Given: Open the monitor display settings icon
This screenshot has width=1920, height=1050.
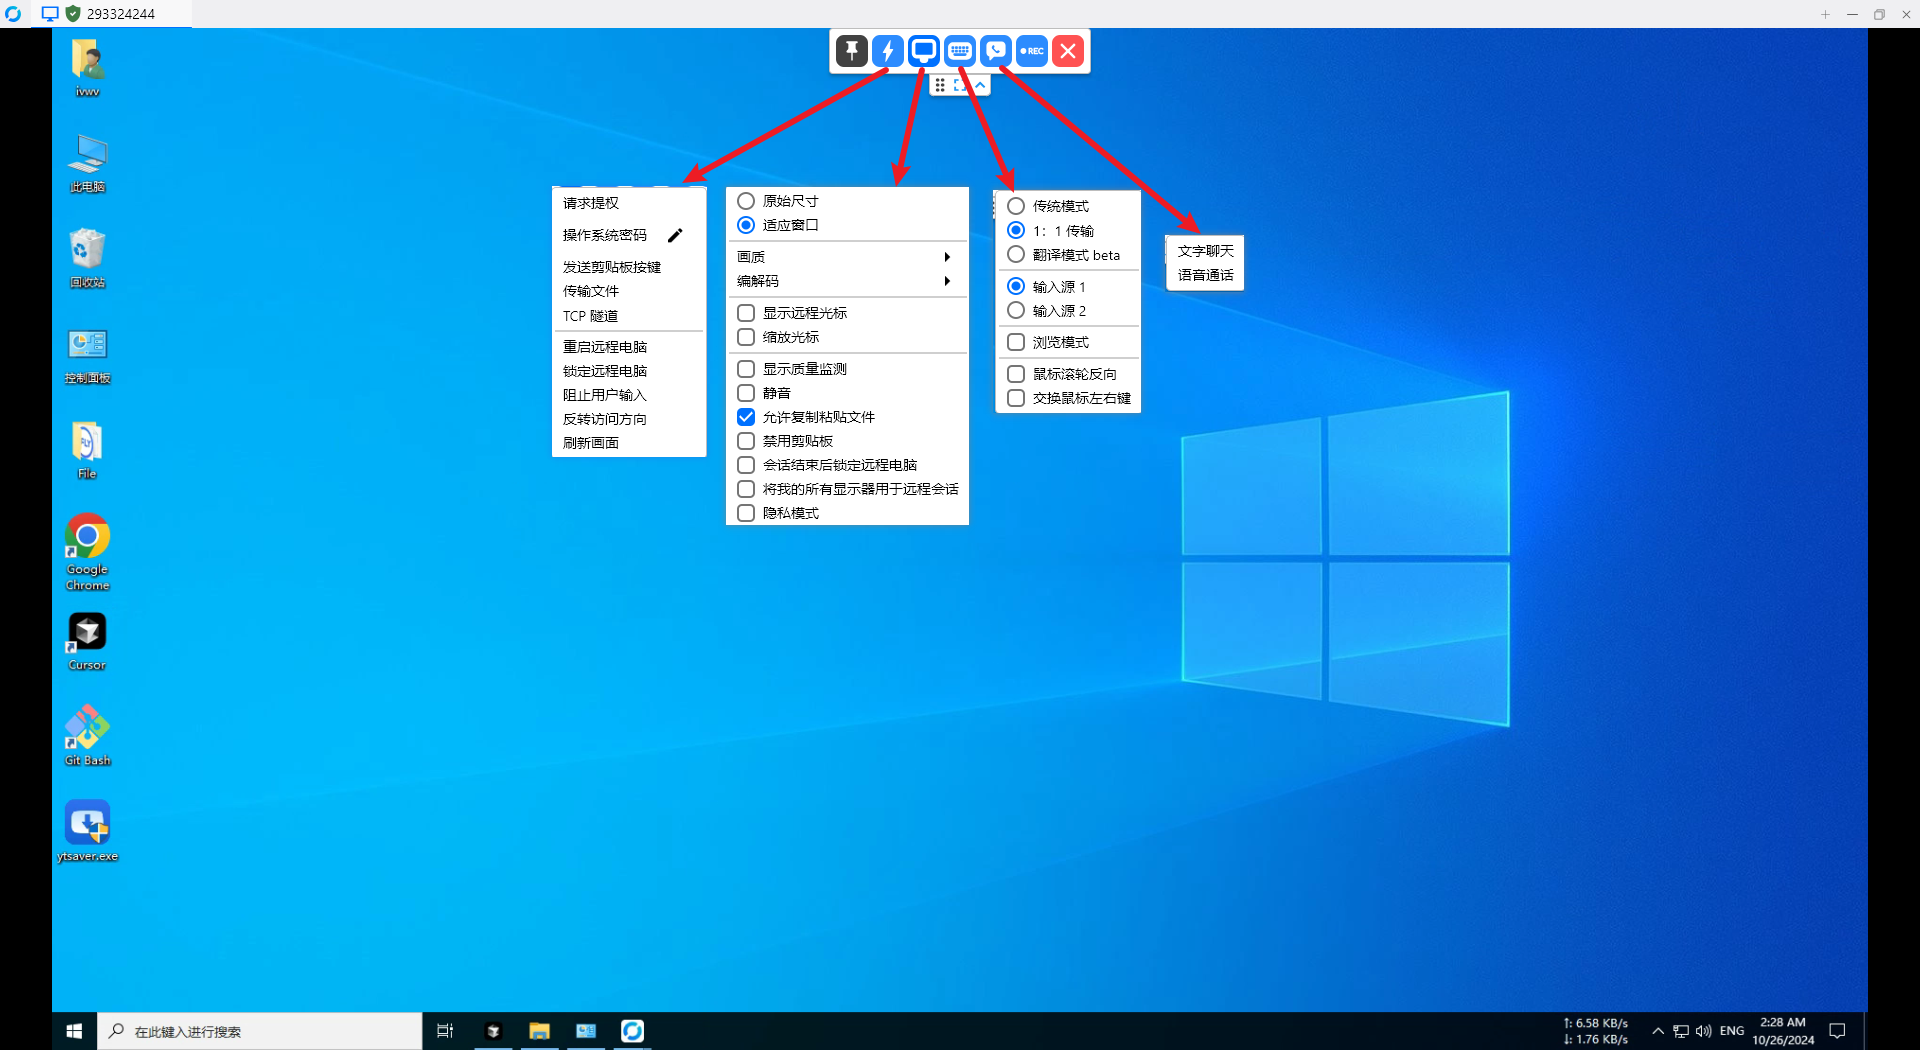Looking at the screenshot, I should (x=924, y=51).
